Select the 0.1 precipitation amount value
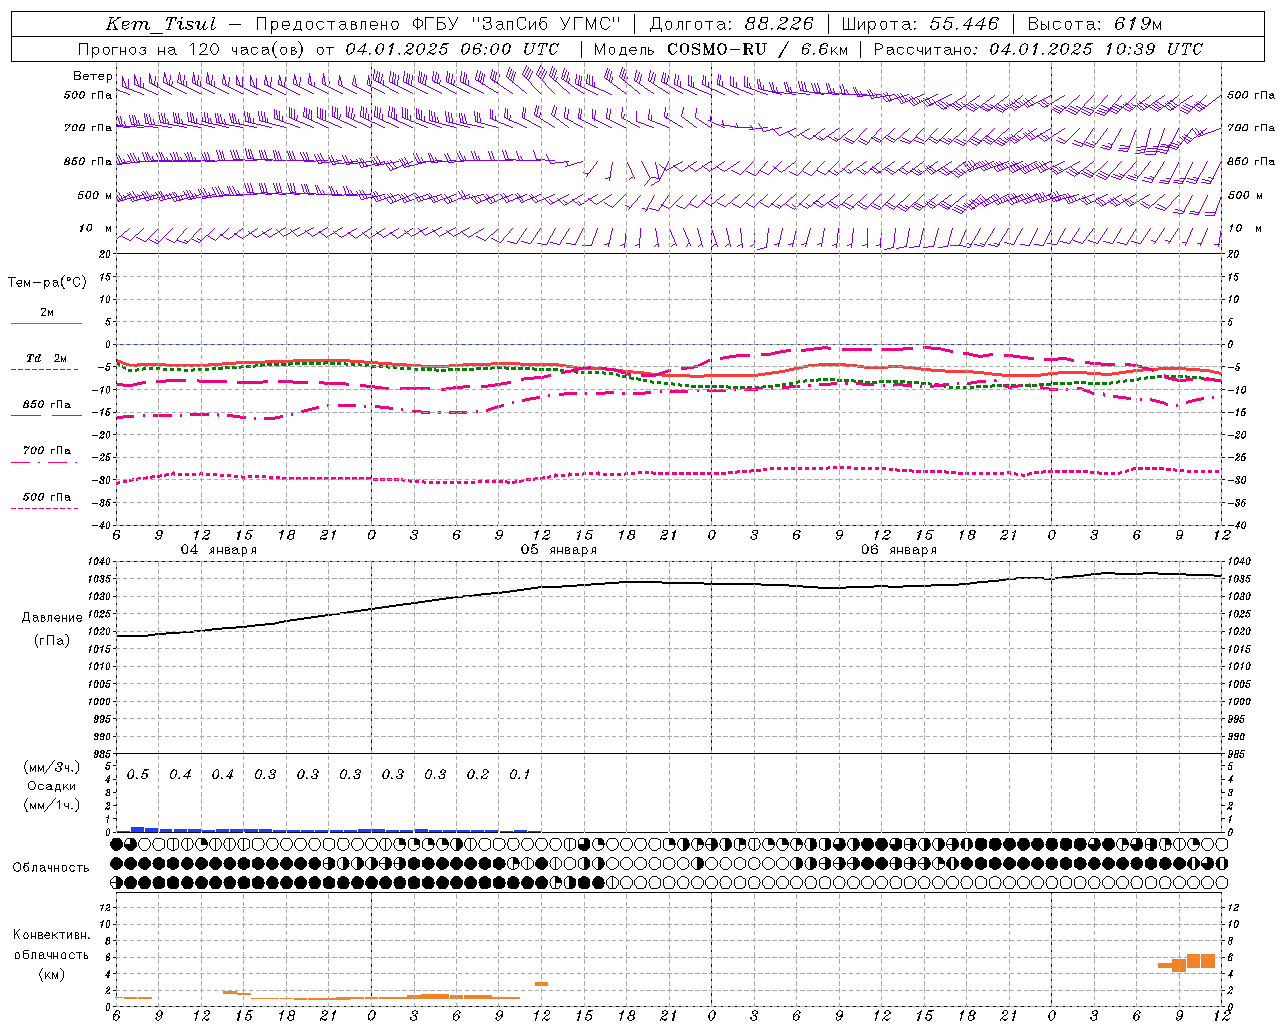The height and width of the screenshot is (1024, 1280). pos(520,774)
